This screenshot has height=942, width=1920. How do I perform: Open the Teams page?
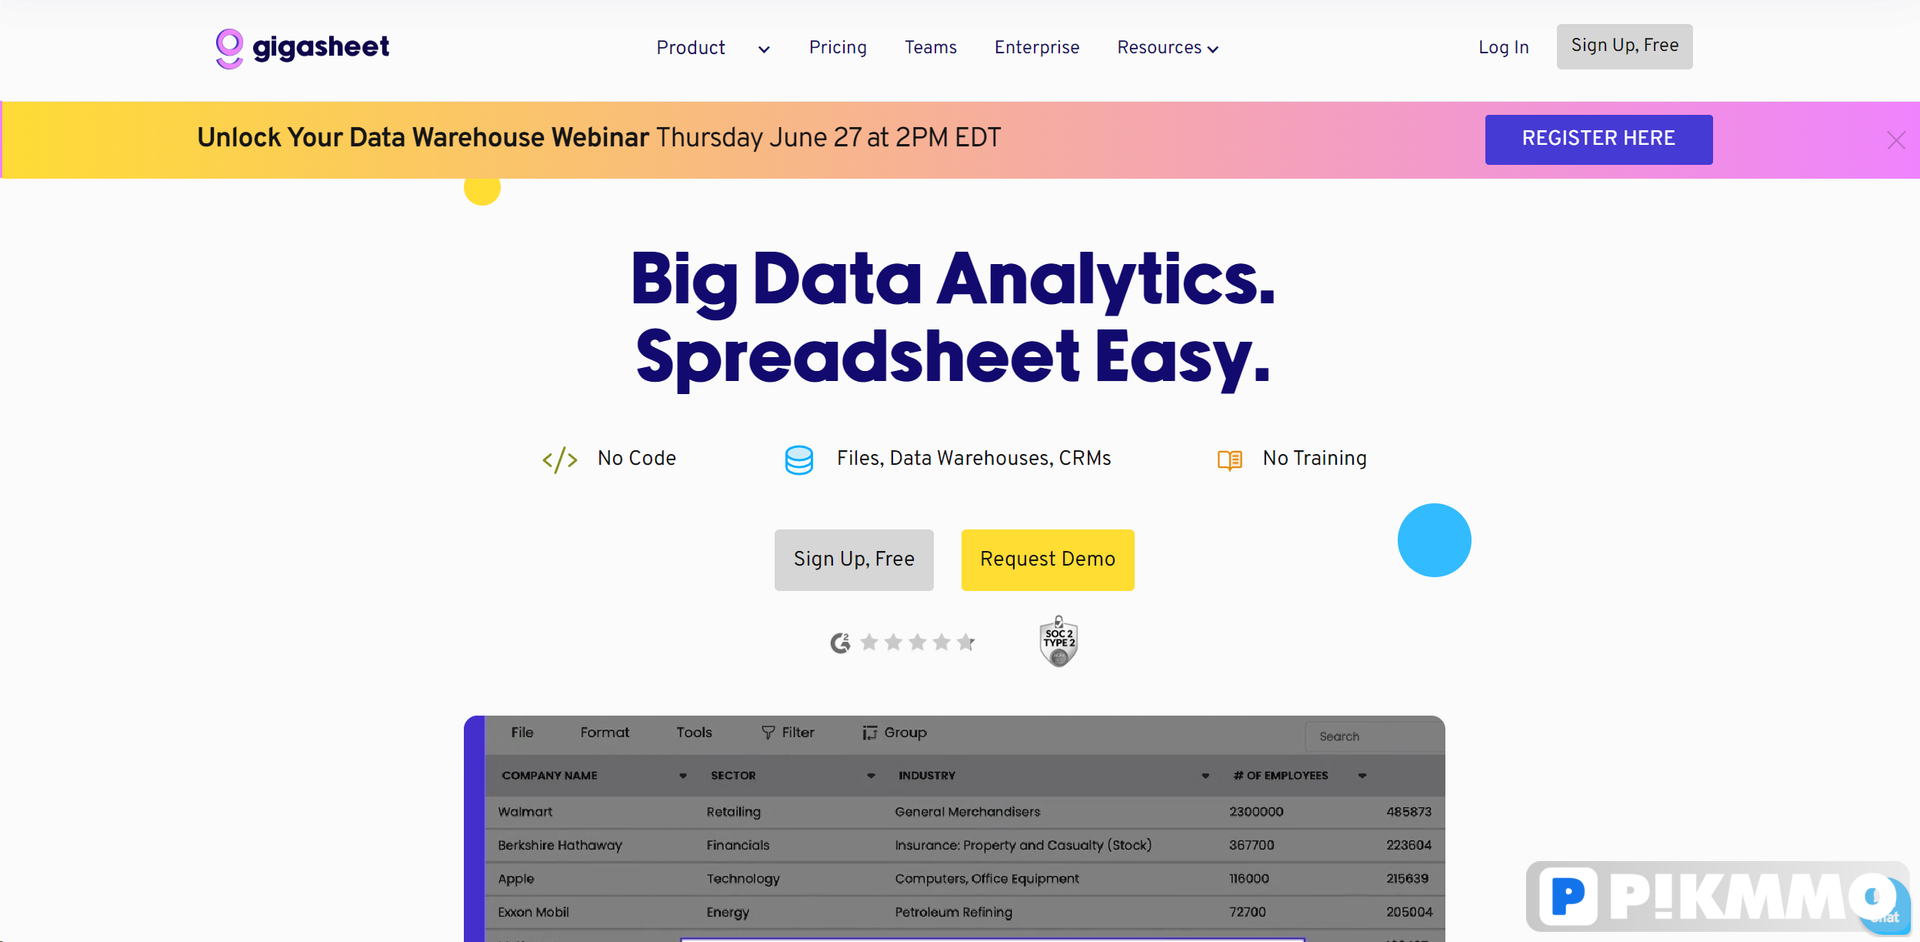coord(931,48)
